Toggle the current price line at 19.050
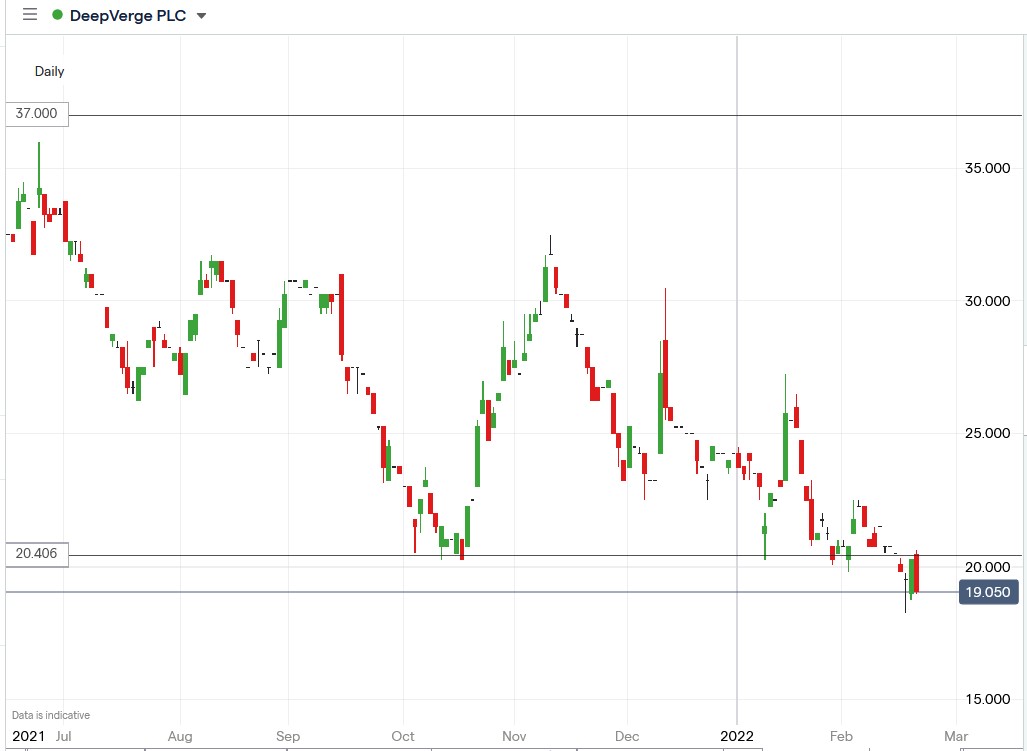Screen dimensions: 1027x751 pyautogui.click(x=500, y=592)
